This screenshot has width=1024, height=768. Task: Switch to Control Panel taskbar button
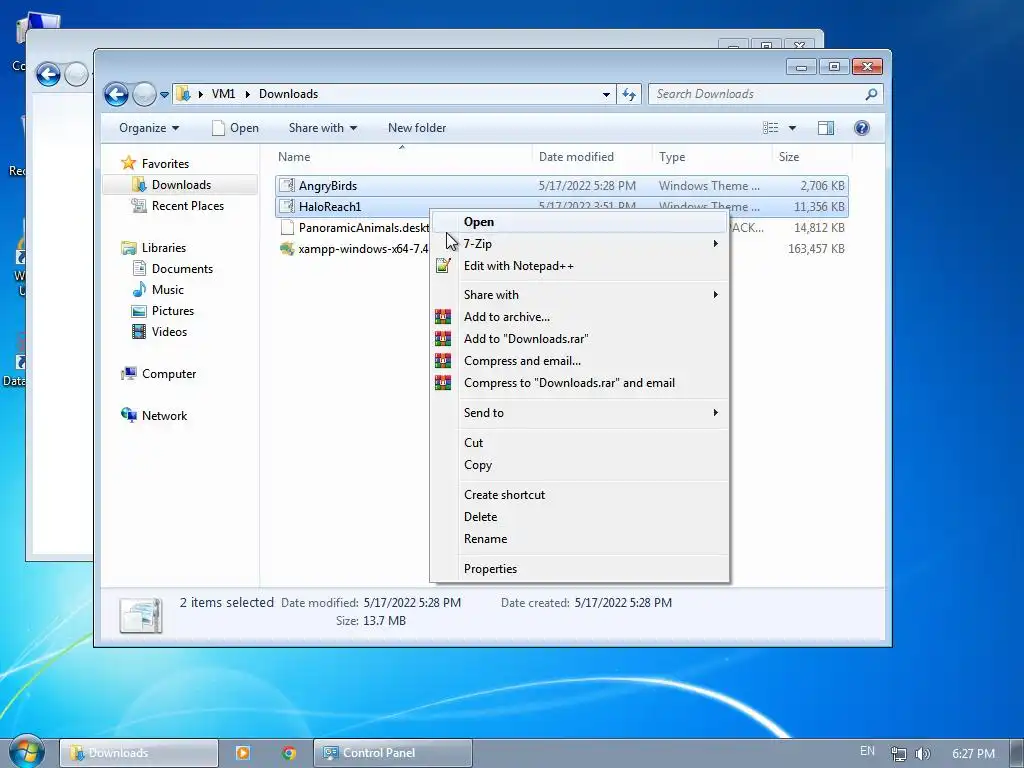[392, 753]
